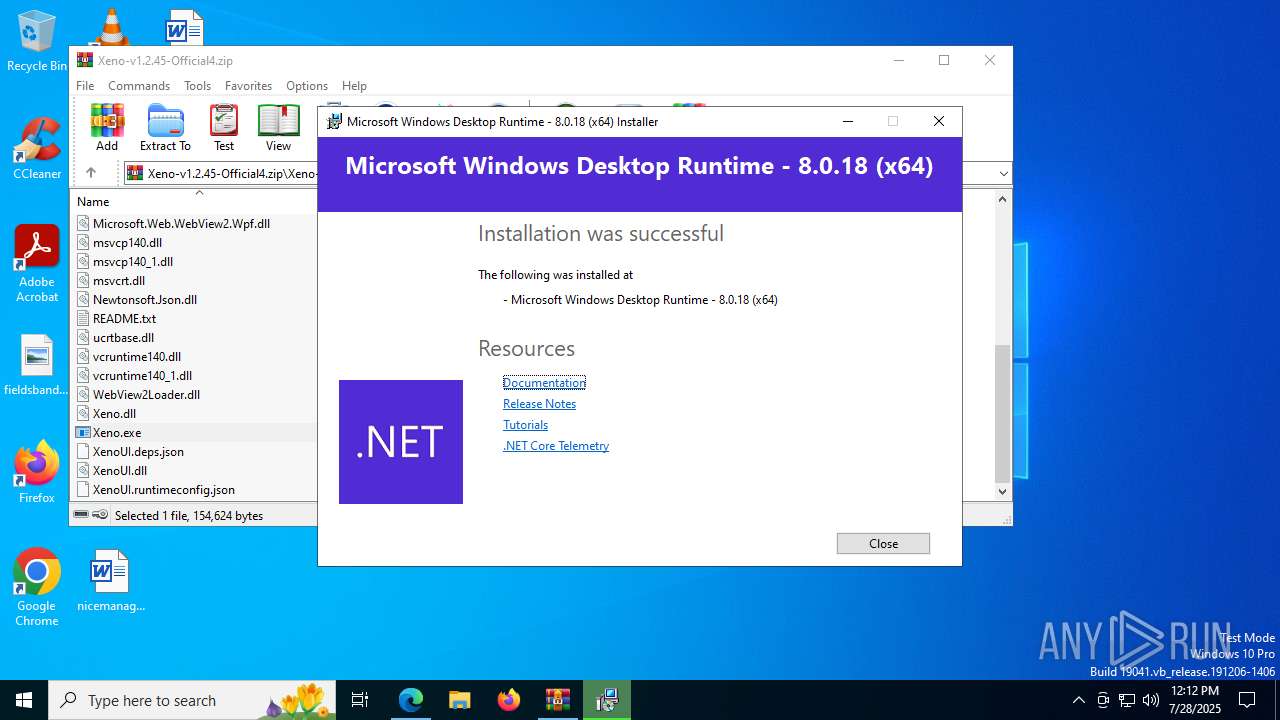
Task: Select Newtonsoft.Json.dll in the file list
Action: (x=145, y=300)
